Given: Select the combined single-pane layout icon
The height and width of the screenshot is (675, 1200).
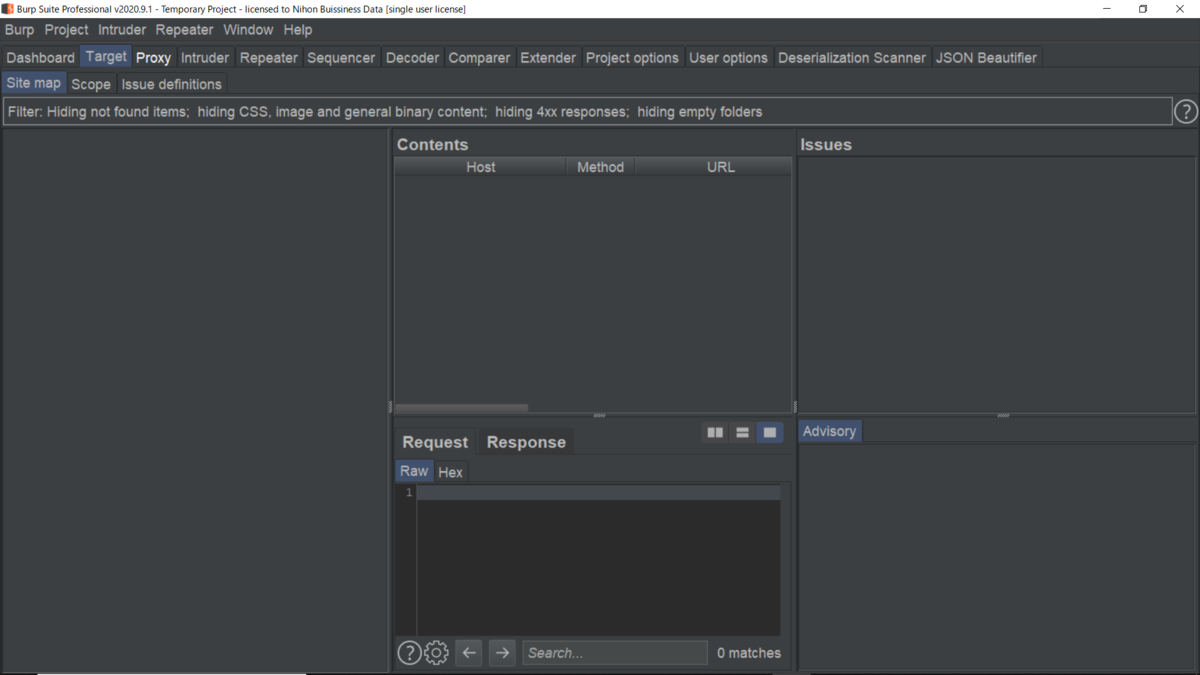Looking at the screenshot, I should click(770, 432).
